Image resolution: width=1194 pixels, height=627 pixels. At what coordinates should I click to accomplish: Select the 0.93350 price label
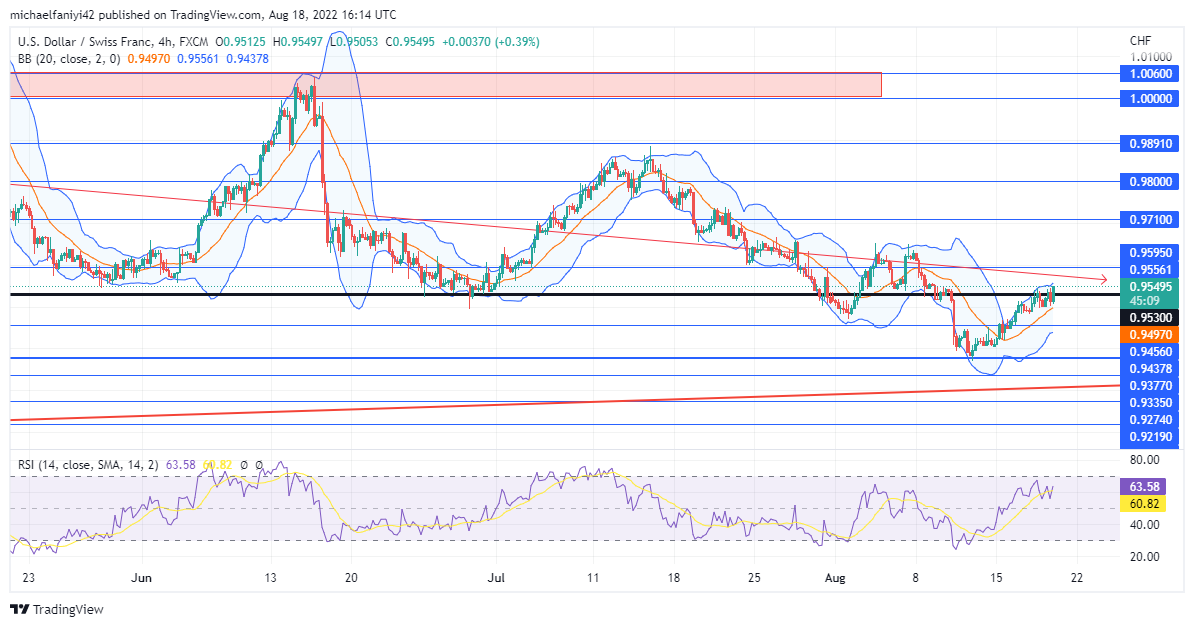click(x=1150, y=403)
